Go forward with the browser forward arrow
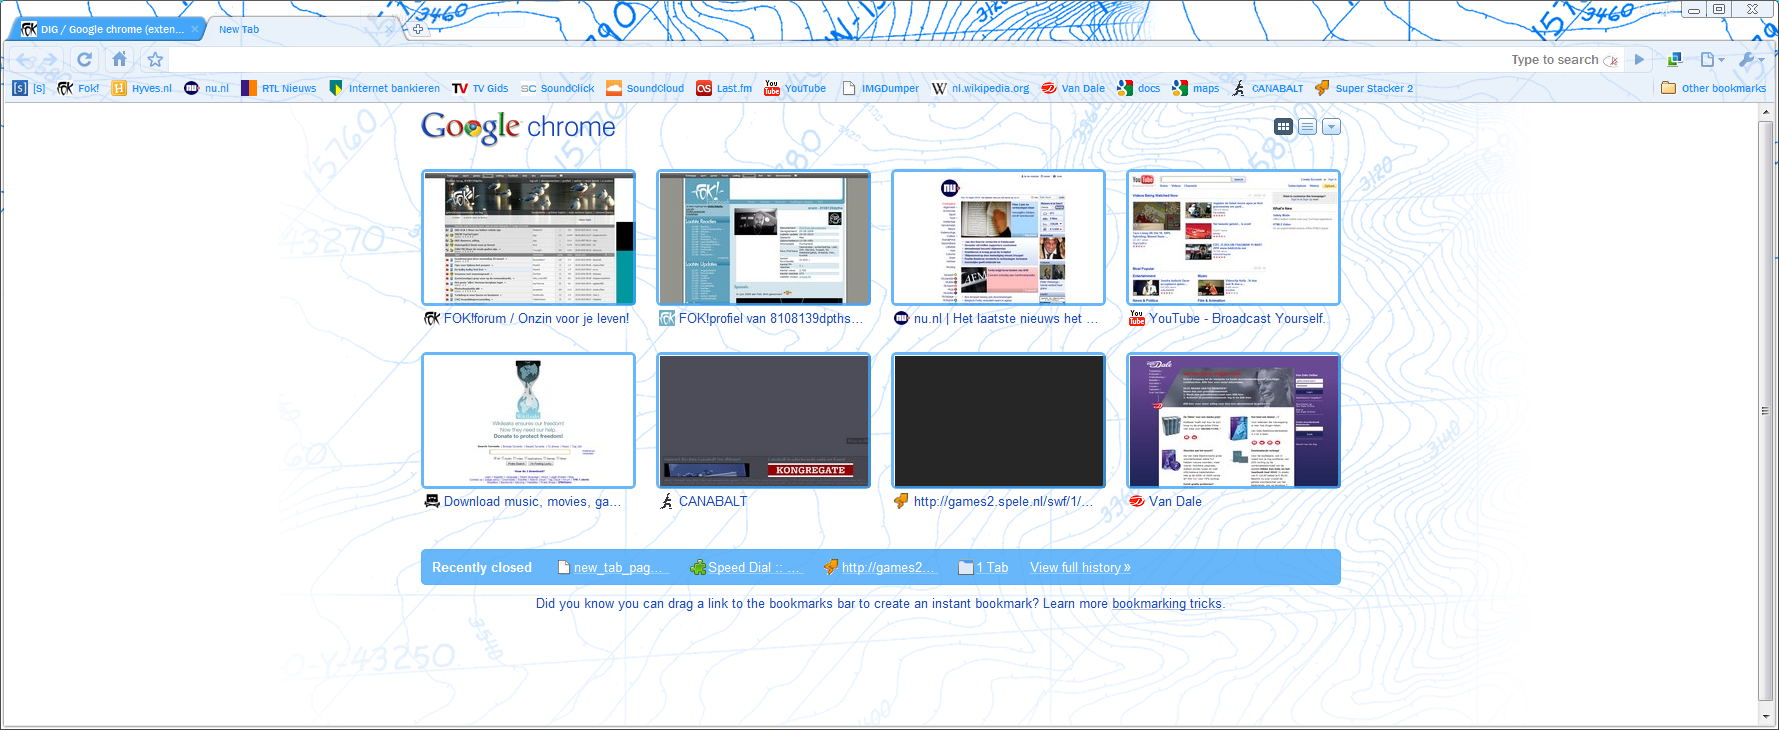The image size is (1779, 730). pyautogui.click(x=50, y=60)
